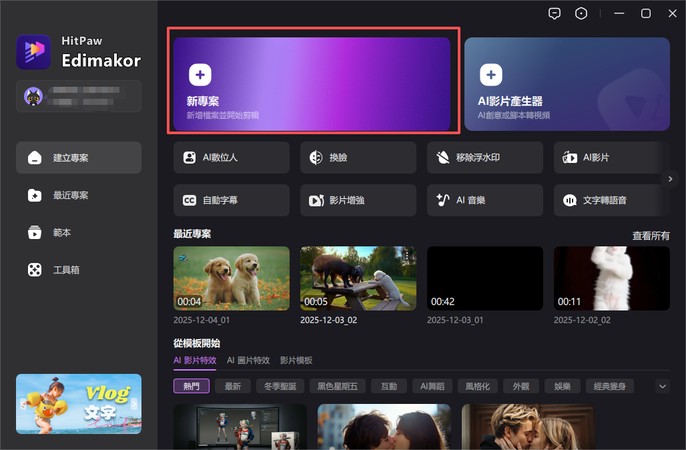This screenshot has height=450, width=686.
Task: Click the 2025-12-02_02 project name
Action: 582,320
